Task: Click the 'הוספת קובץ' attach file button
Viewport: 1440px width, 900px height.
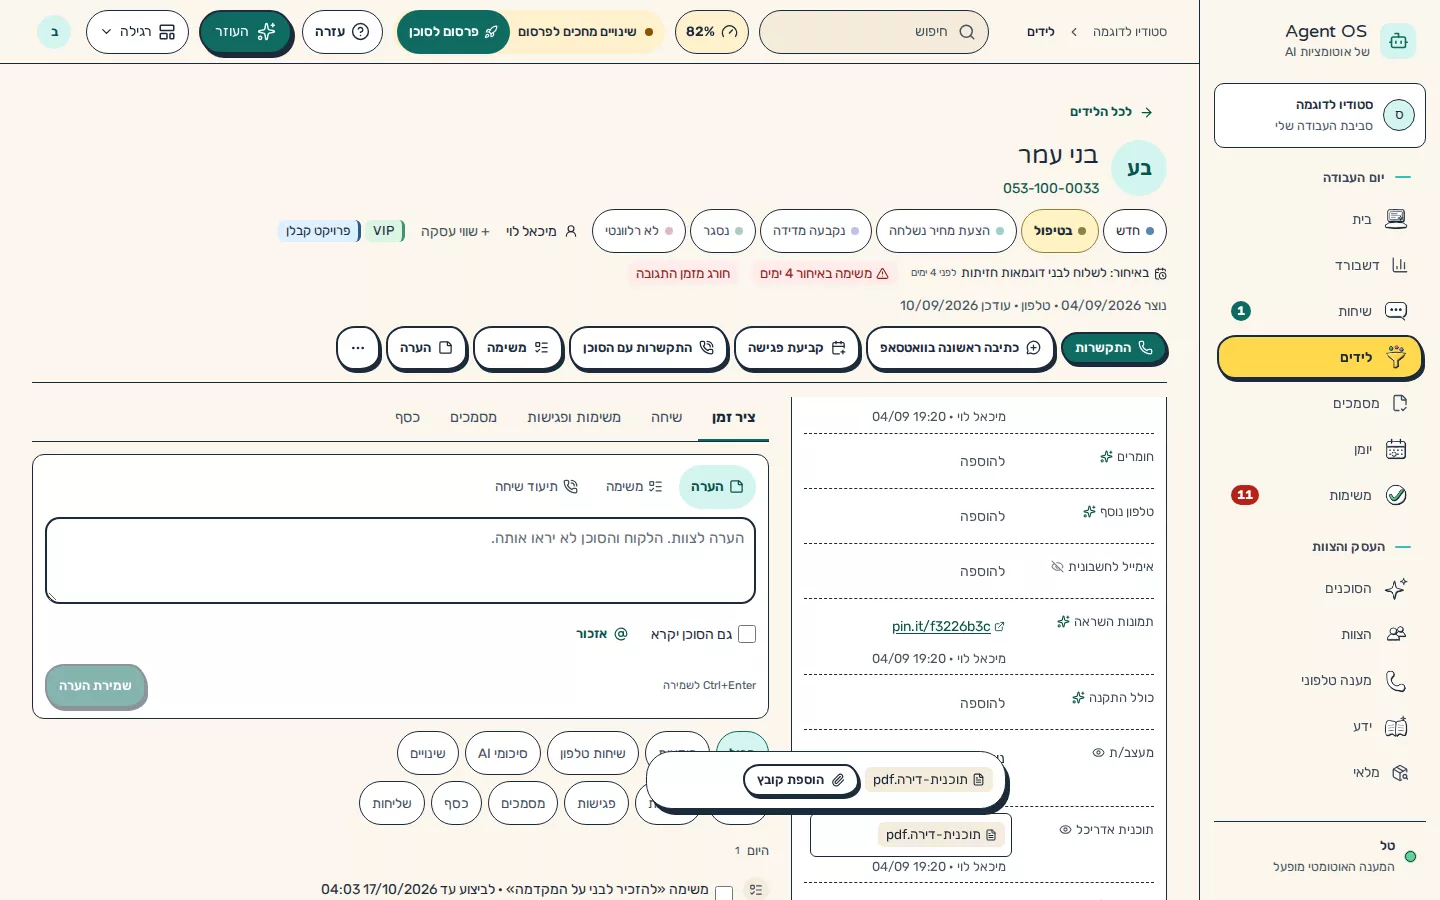Action: 800,780
